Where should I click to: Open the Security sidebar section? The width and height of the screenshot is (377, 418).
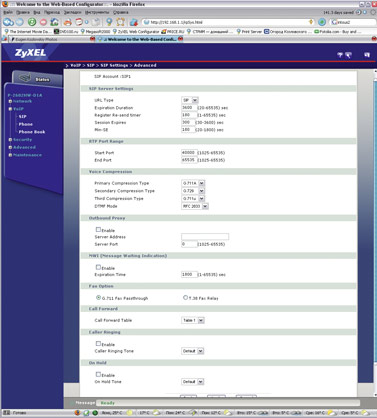(22, 139)
